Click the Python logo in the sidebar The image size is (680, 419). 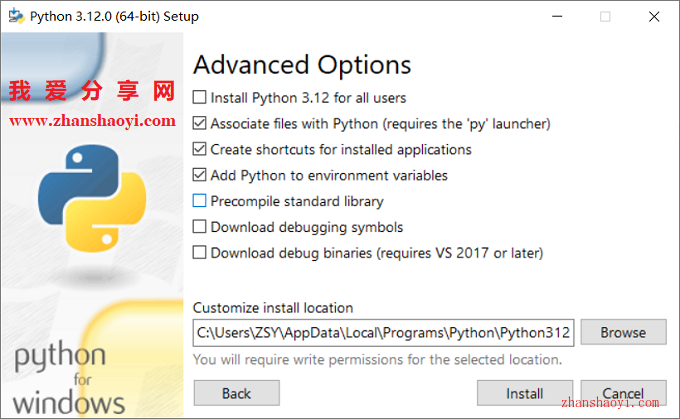[x=92, y=198]
